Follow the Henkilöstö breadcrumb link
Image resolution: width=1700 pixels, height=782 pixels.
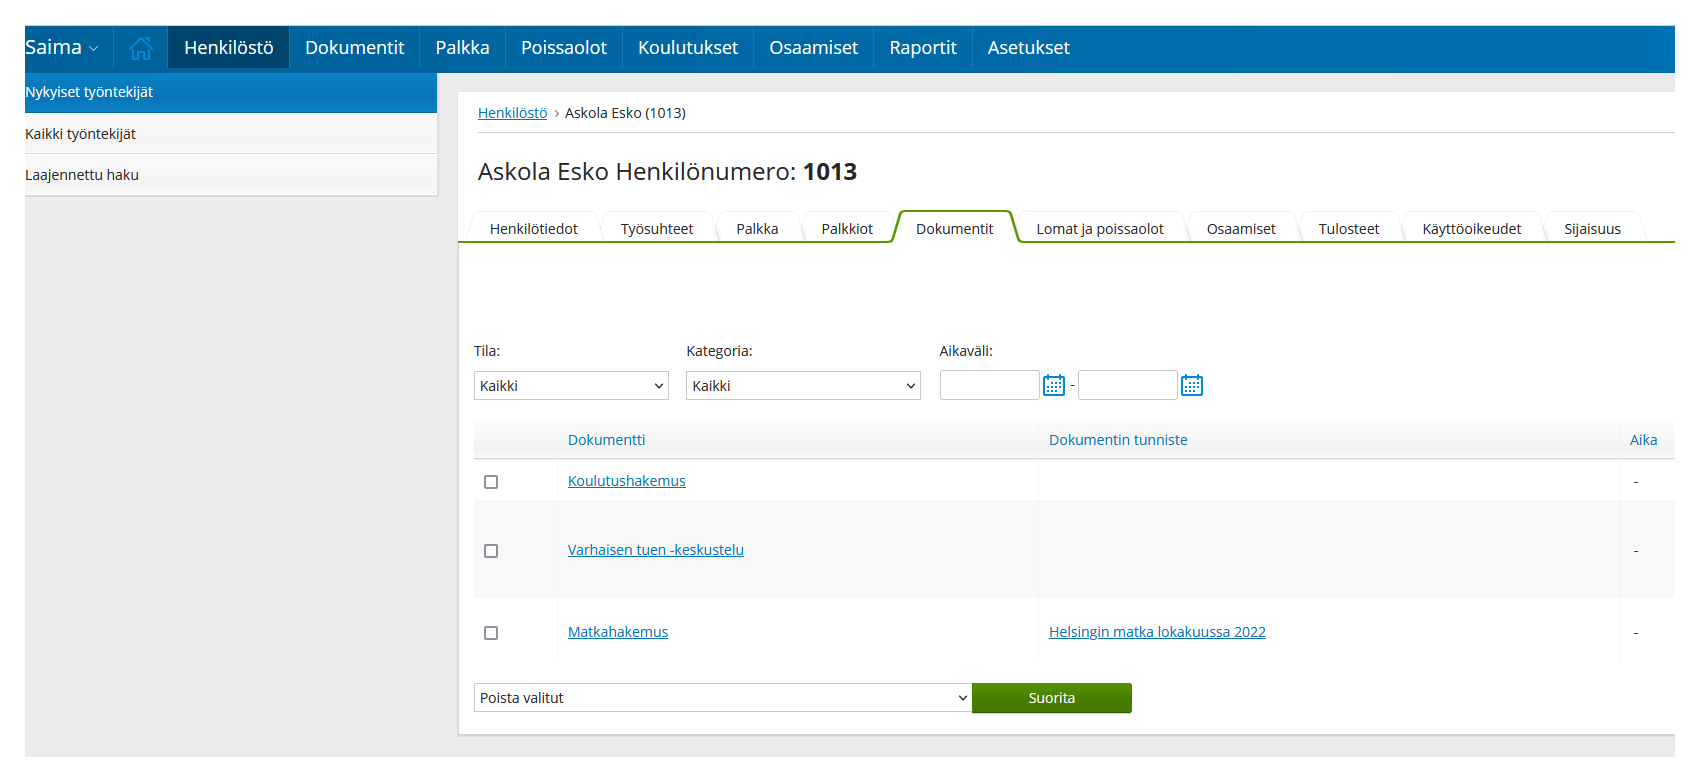[x=513, y=113]
